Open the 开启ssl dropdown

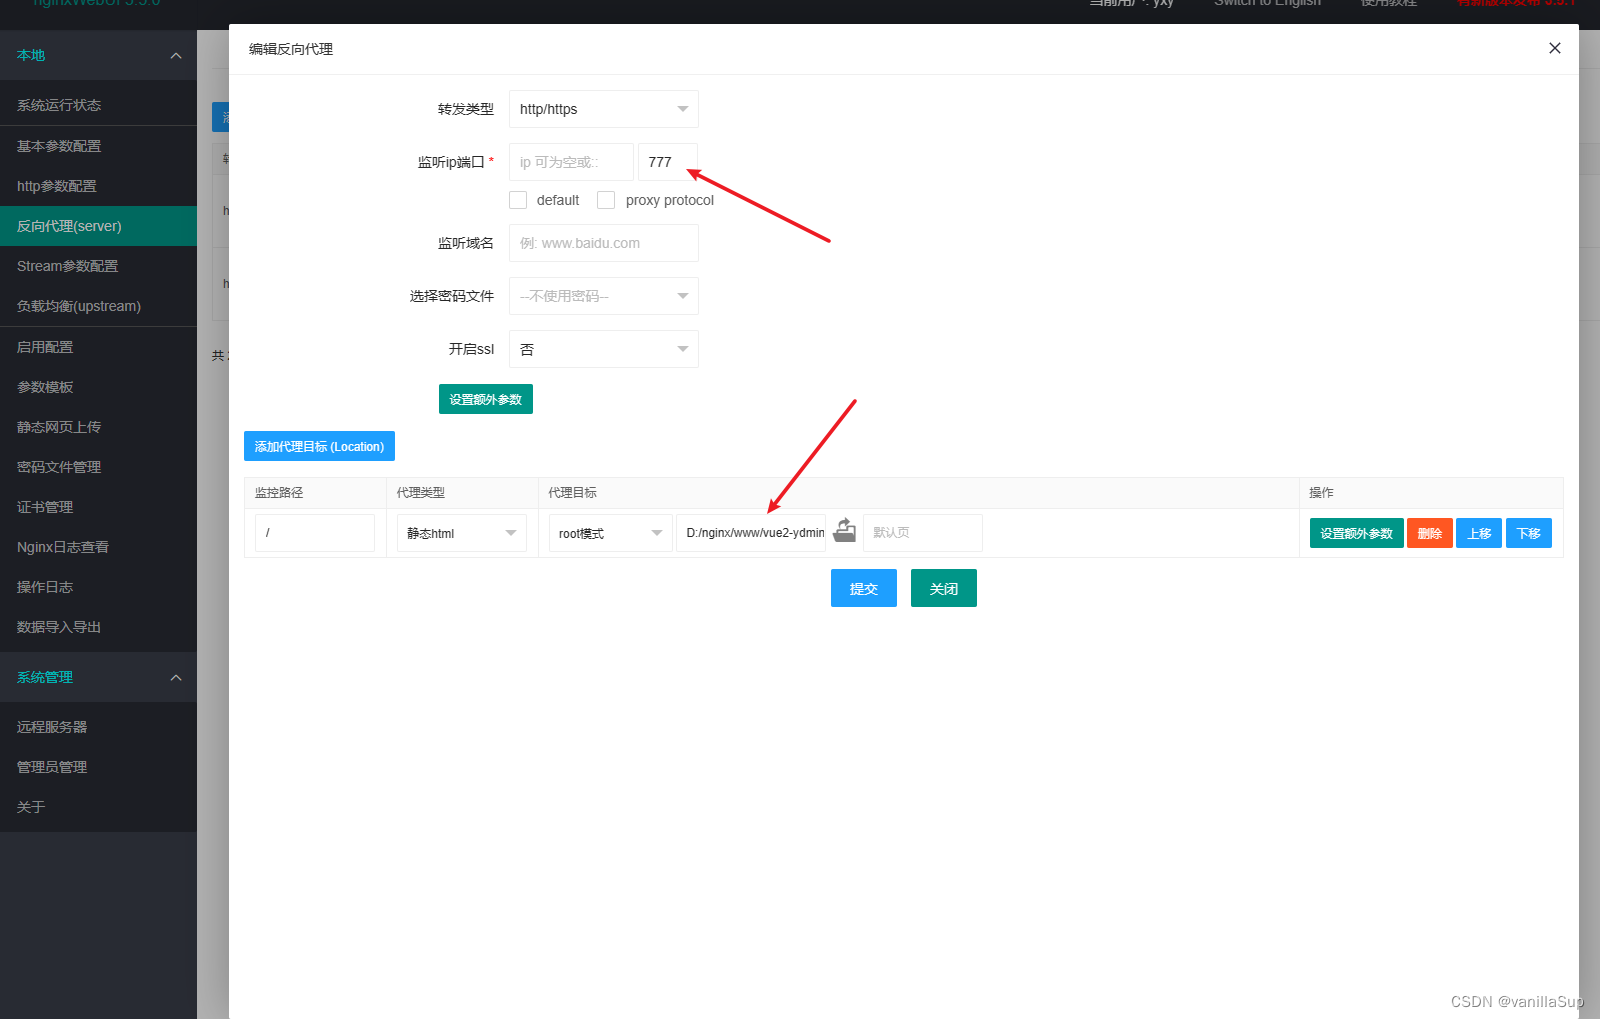(x=603, y=349)
